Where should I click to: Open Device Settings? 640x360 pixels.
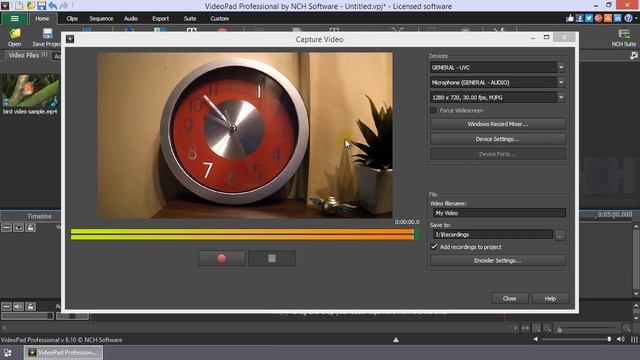pyautogui.click(x=498, y=139)
